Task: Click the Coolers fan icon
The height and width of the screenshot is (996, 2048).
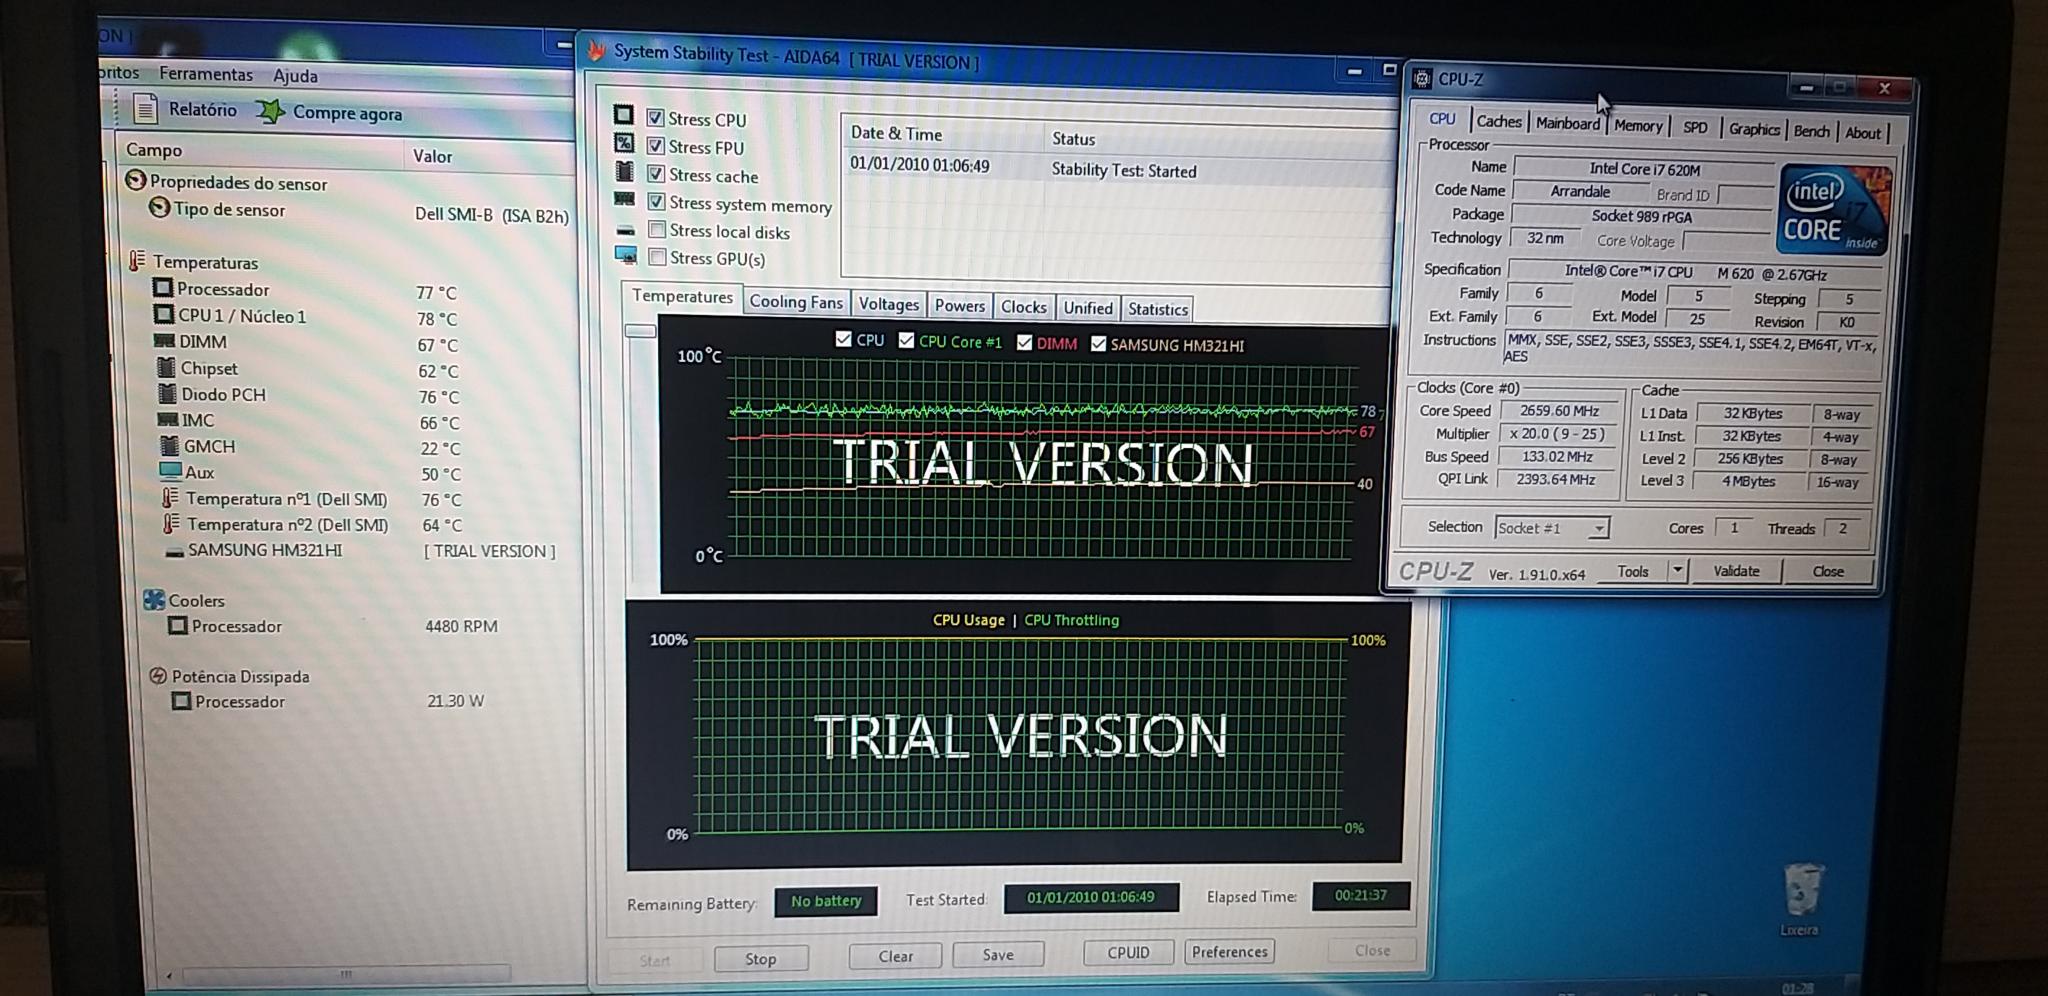Action: coord(154,599)
